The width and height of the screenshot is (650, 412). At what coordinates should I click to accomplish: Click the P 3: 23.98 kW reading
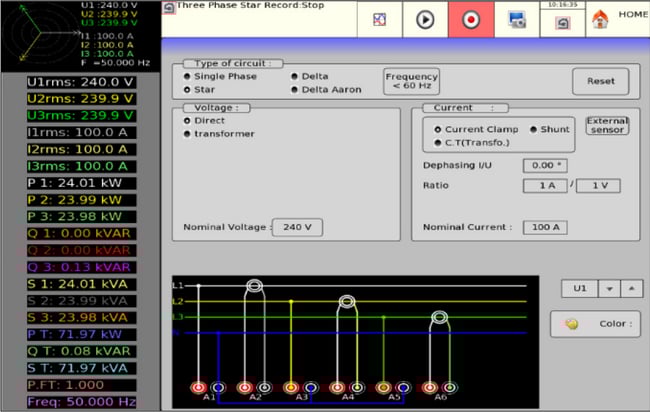[81, 217]
